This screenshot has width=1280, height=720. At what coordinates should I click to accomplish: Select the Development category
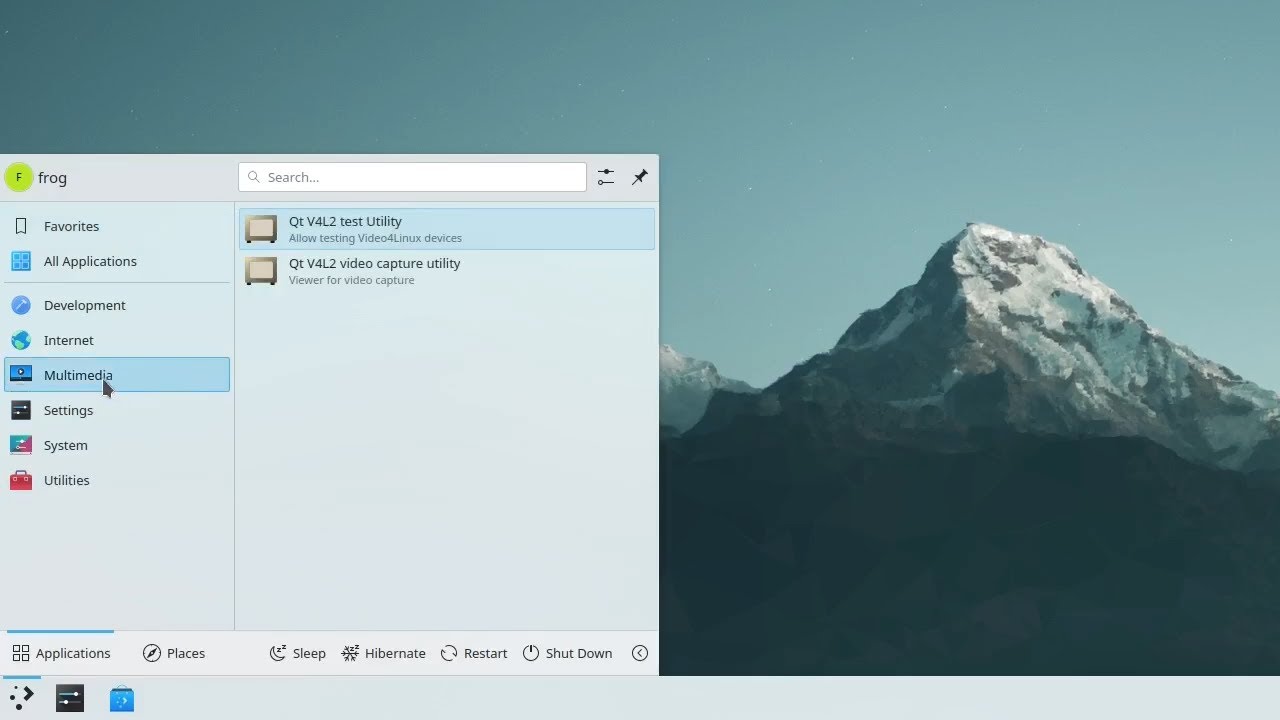[117, 305]
